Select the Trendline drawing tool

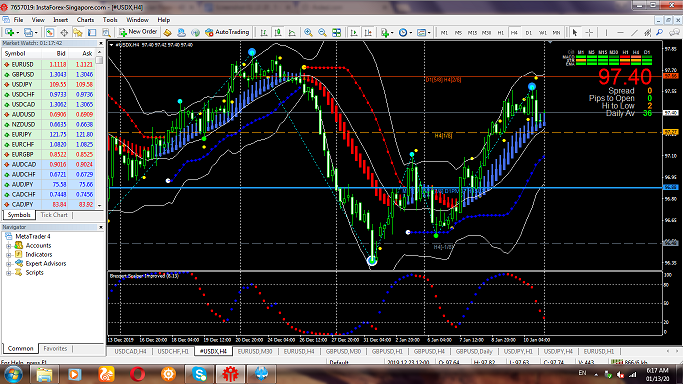point(634,33)
